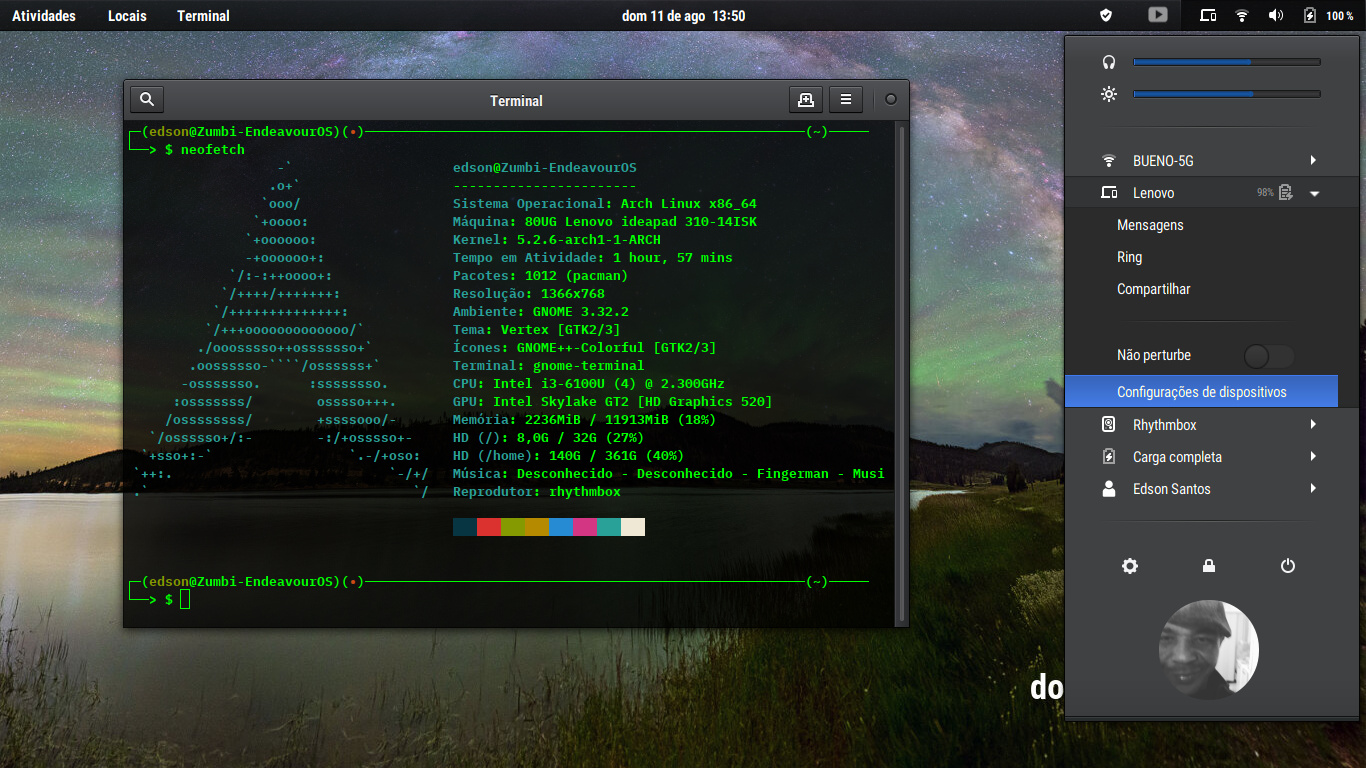Open the clock showing dom 11 de ago 13:50

click(x=683, y=15)
